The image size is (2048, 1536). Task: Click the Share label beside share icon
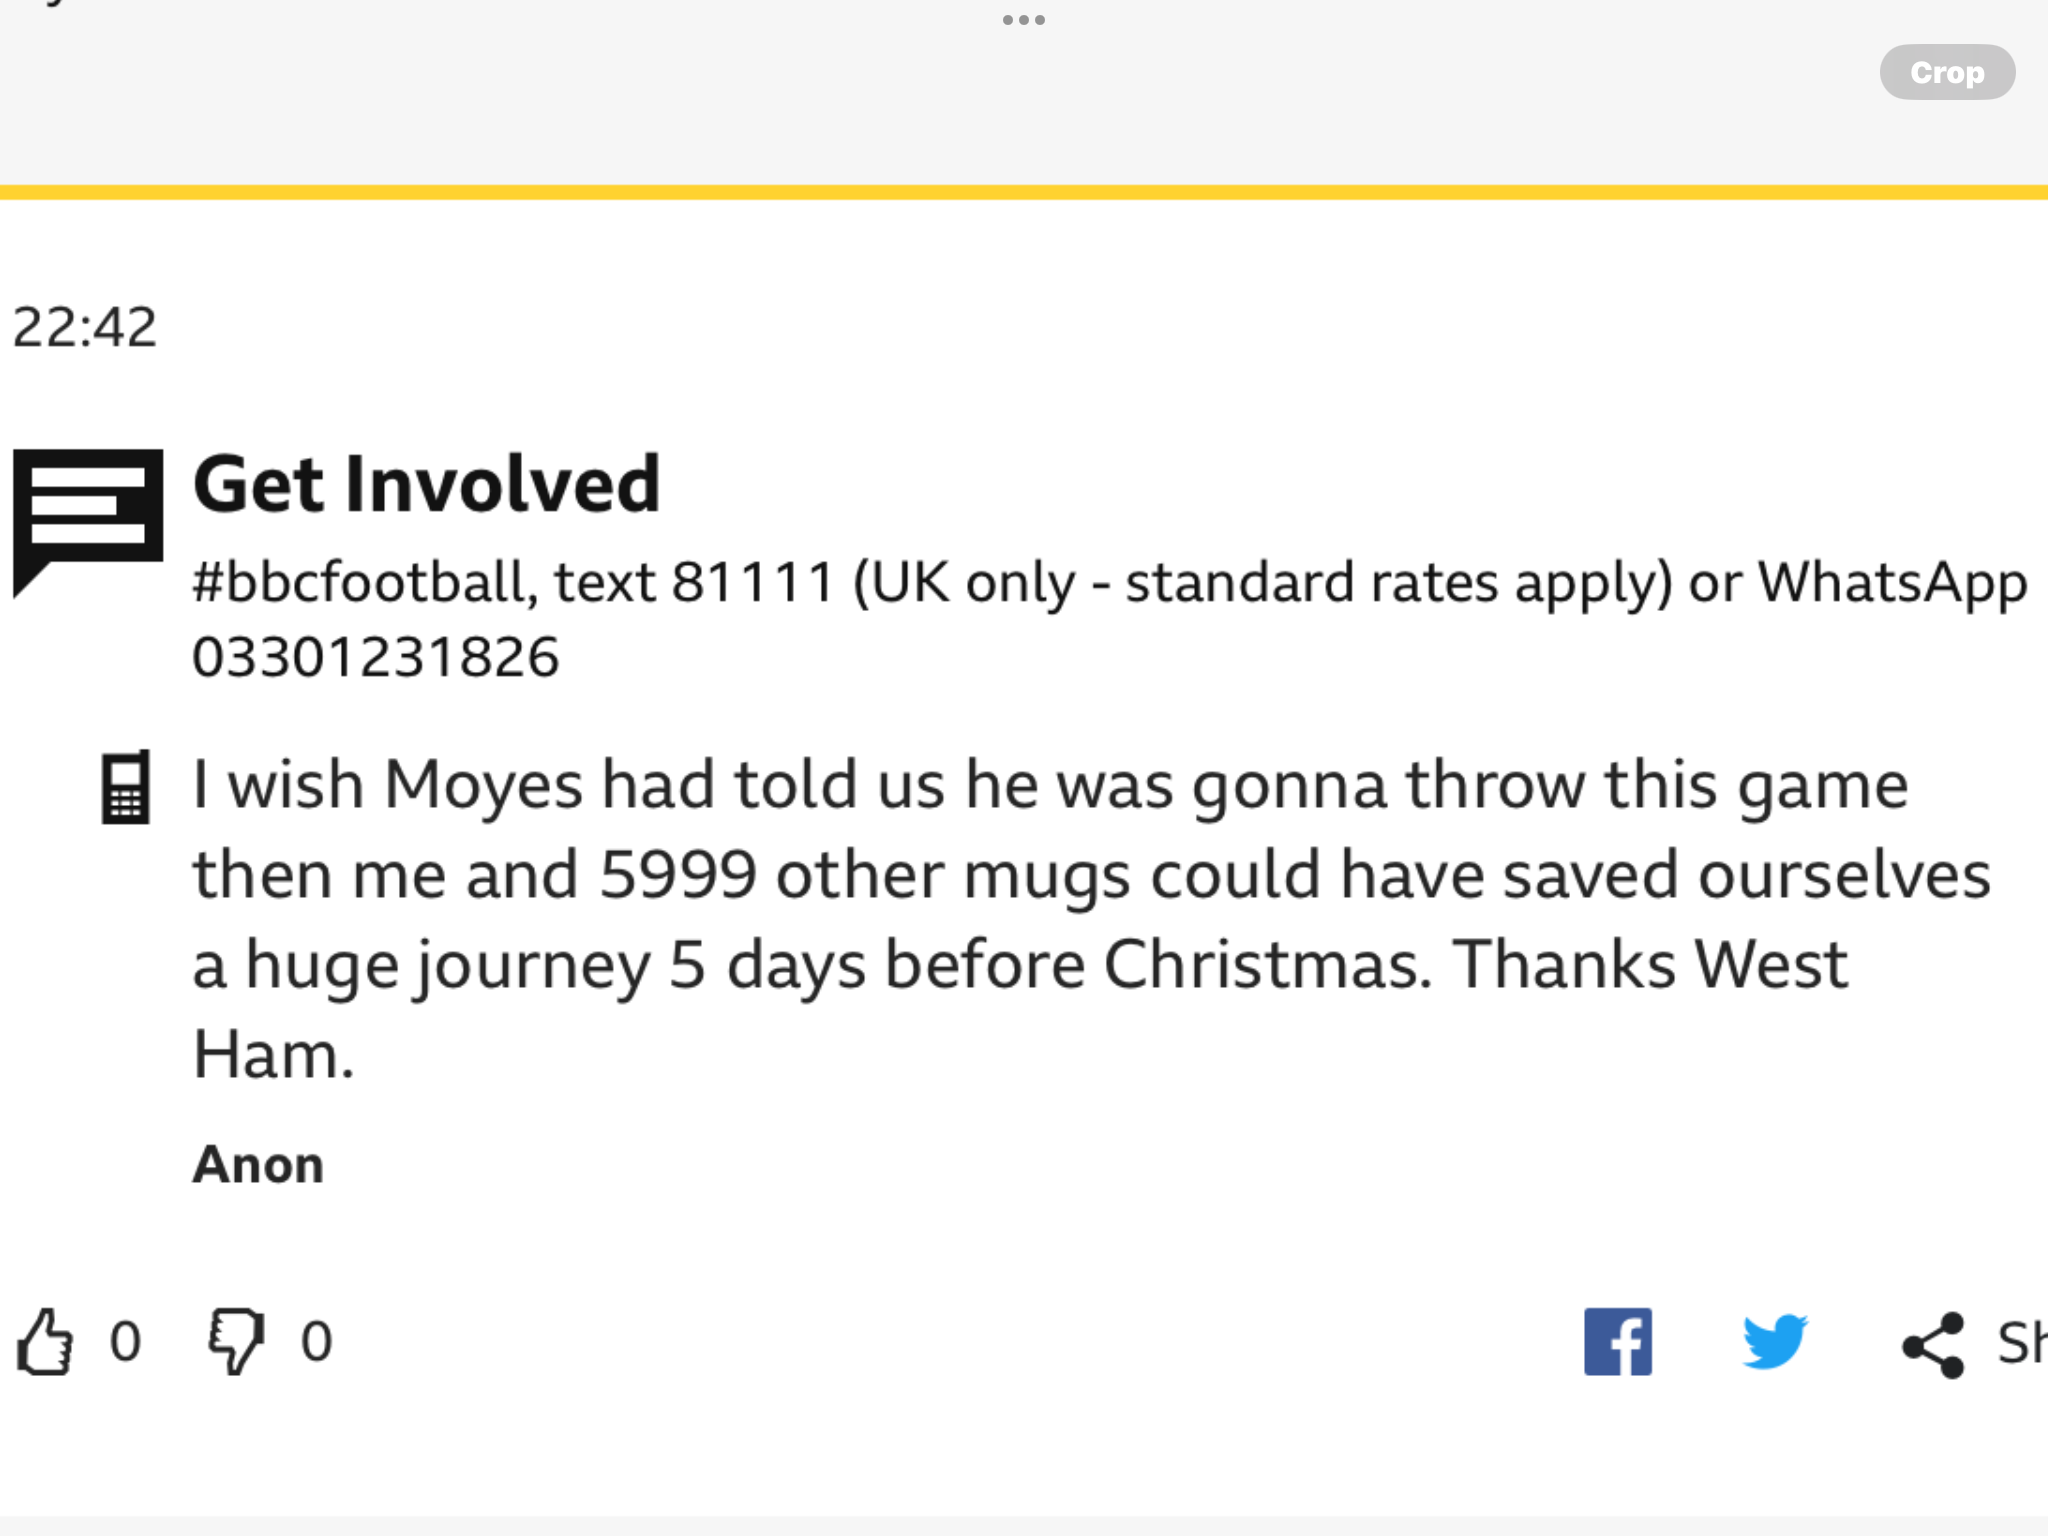(2022, 1343)
